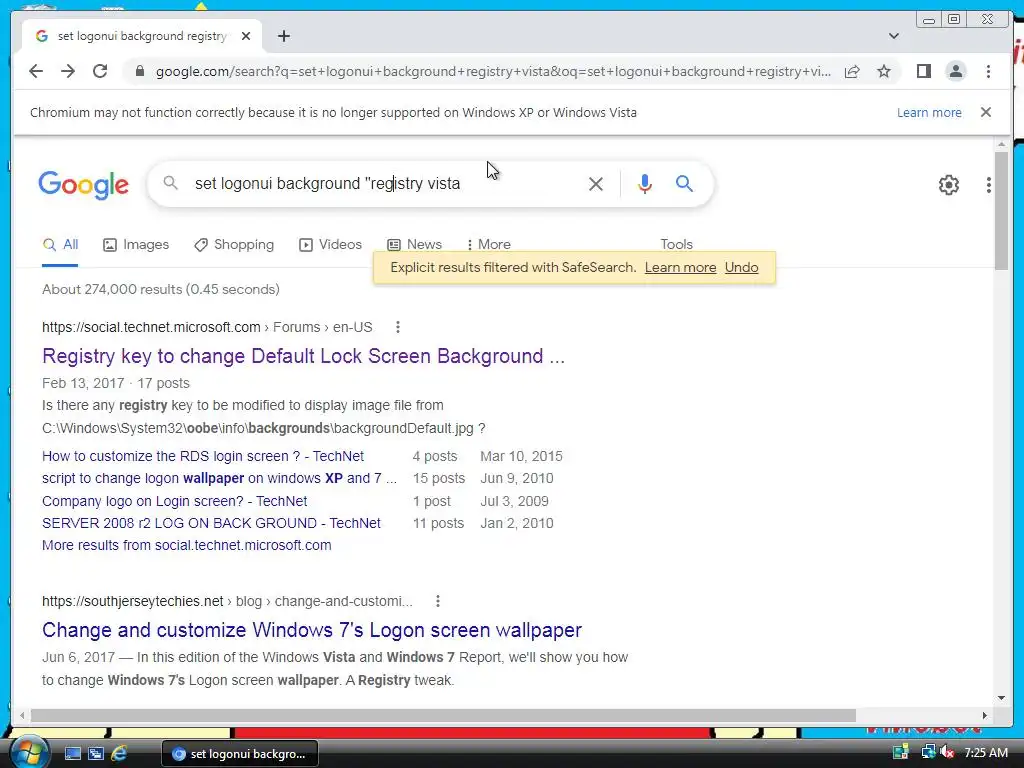Open the profile avatar menu
This screenshot has width=1024, height=768.
pos(956,71)
